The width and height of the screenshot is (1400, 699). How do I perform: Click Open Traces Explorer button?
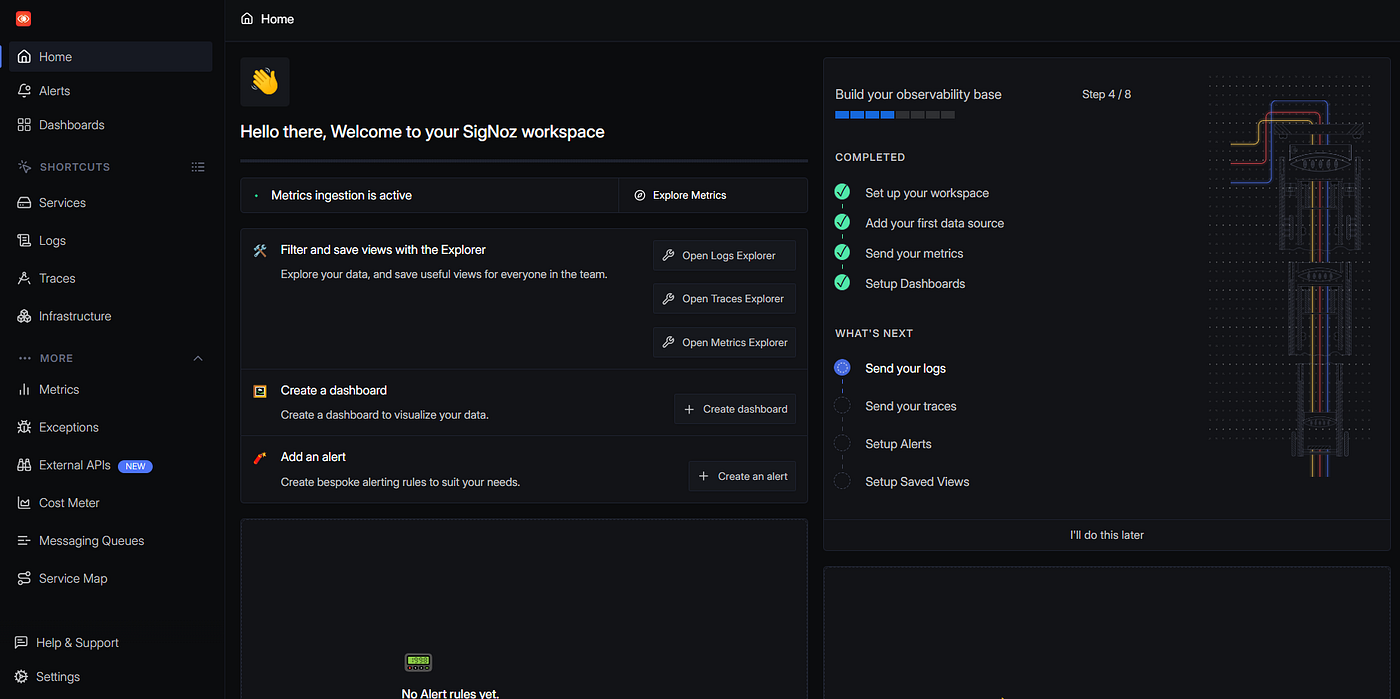[x=724, y=298]
